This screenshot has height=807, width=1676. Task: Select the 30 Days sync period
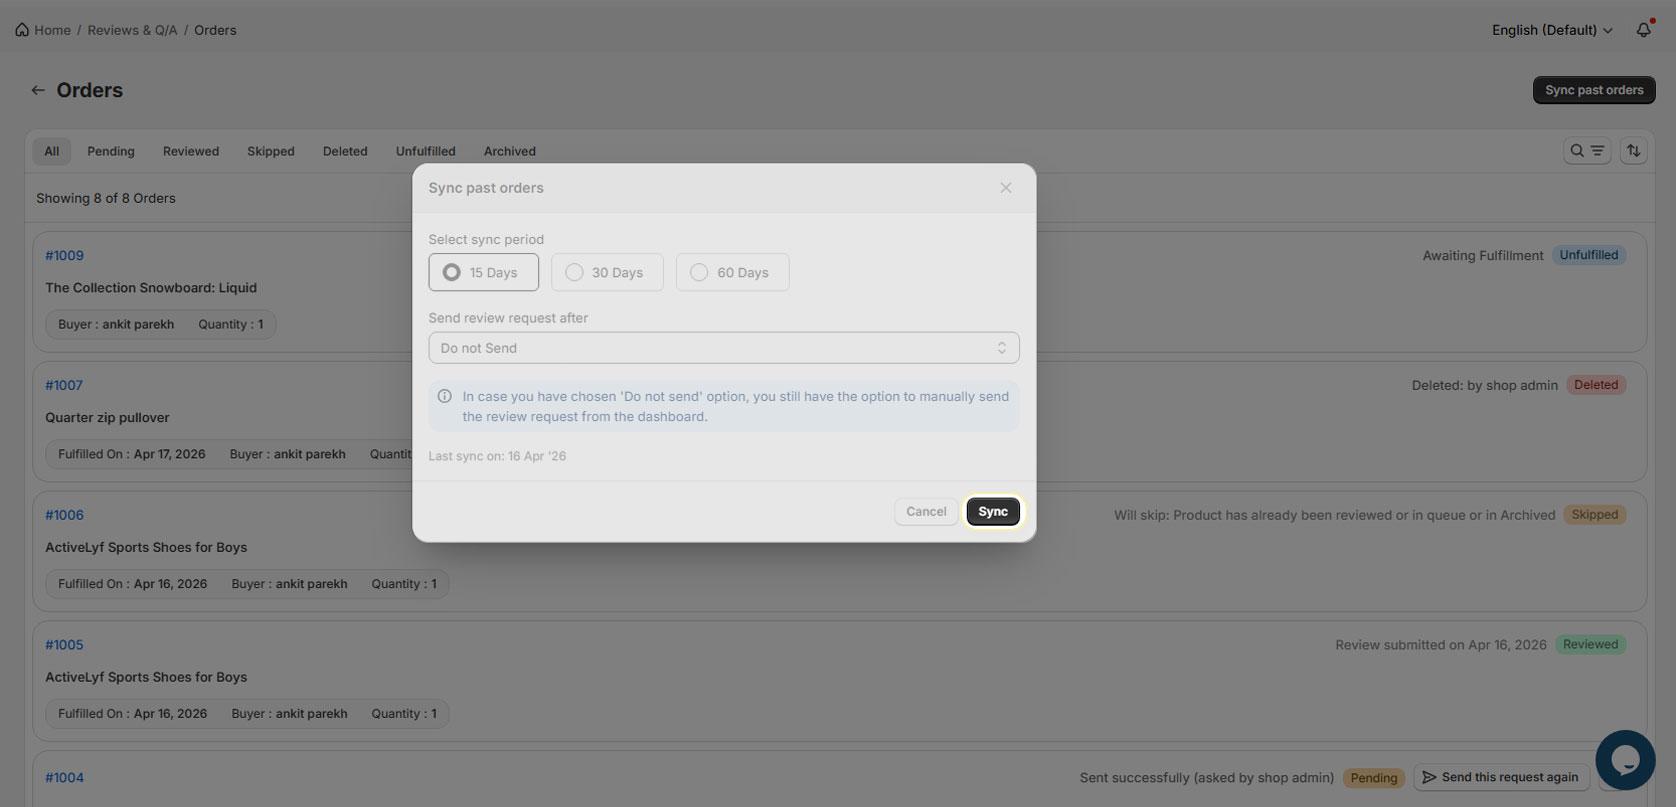coord(607,272)
